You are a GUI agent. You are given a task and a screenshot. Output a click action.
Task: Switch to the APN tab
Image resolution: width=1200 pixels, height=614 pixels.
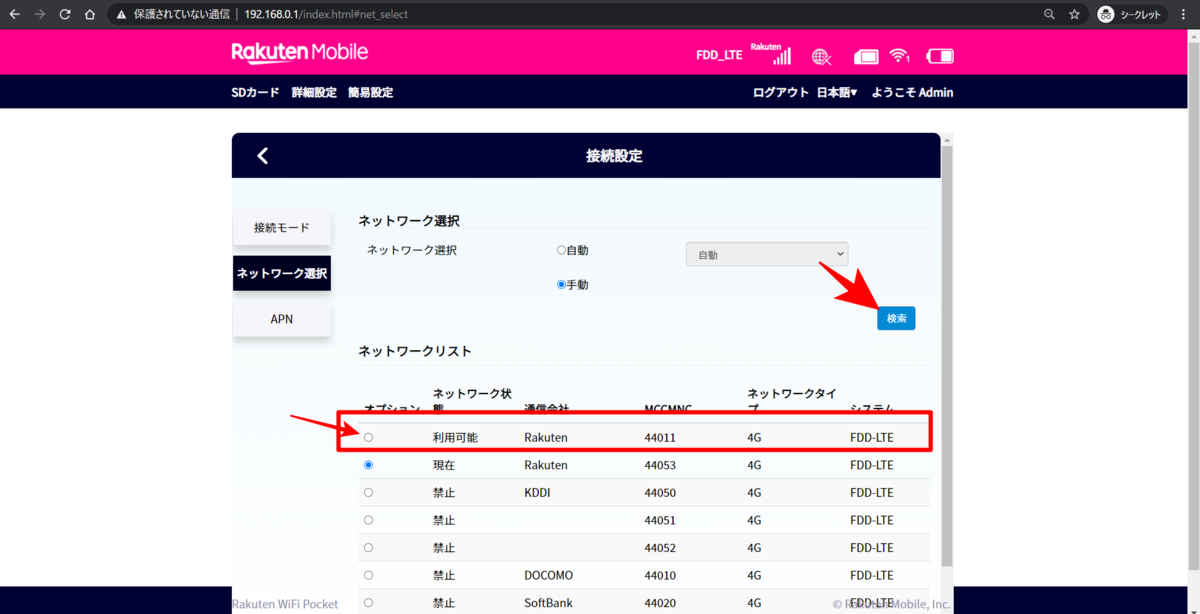point(282,319)
